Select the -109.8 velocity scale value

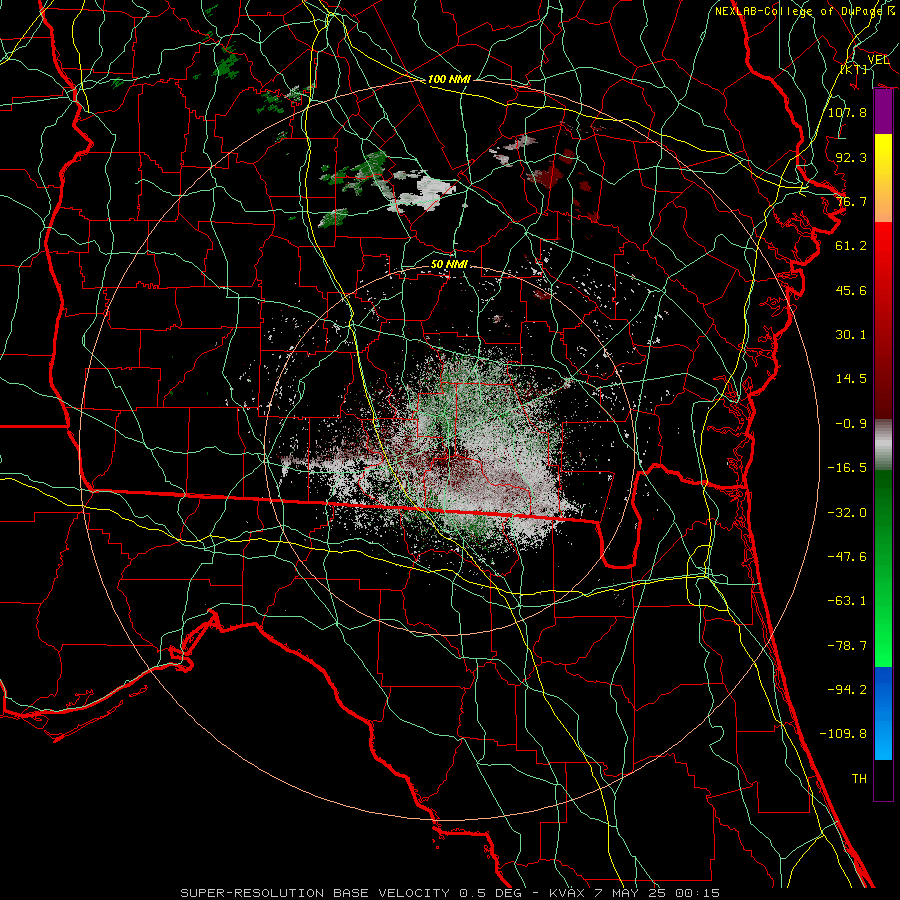click(x=843, y=734)
